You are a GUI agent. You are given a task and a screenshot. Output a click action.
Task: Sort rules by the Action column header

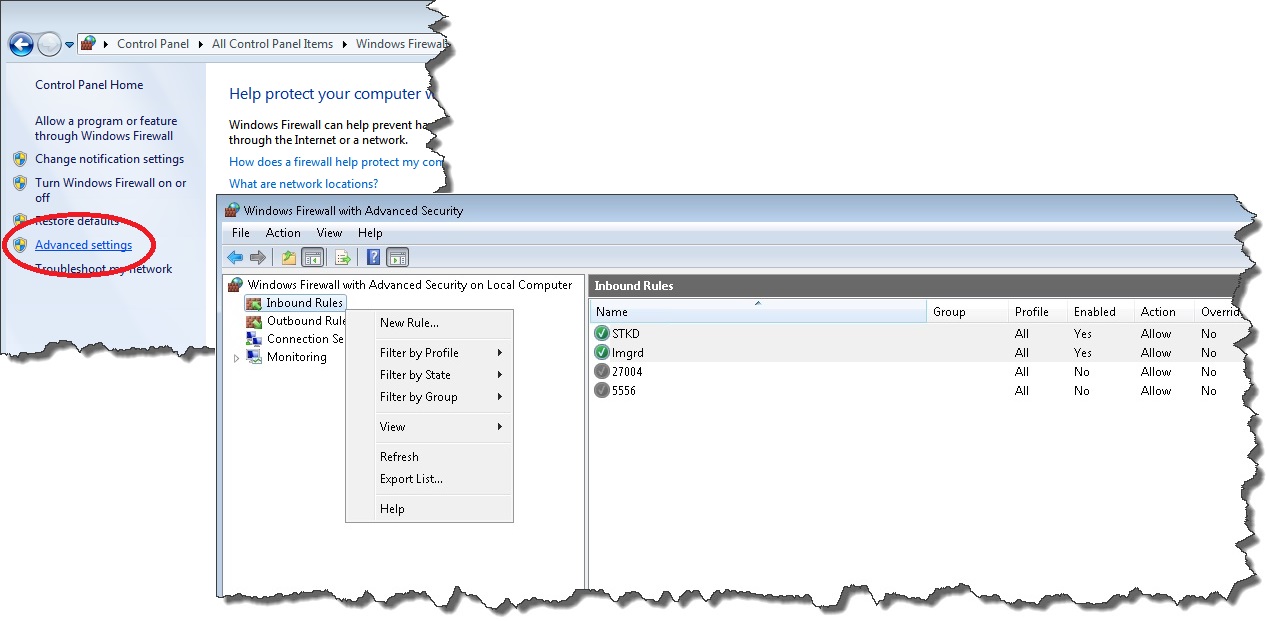1164,312
